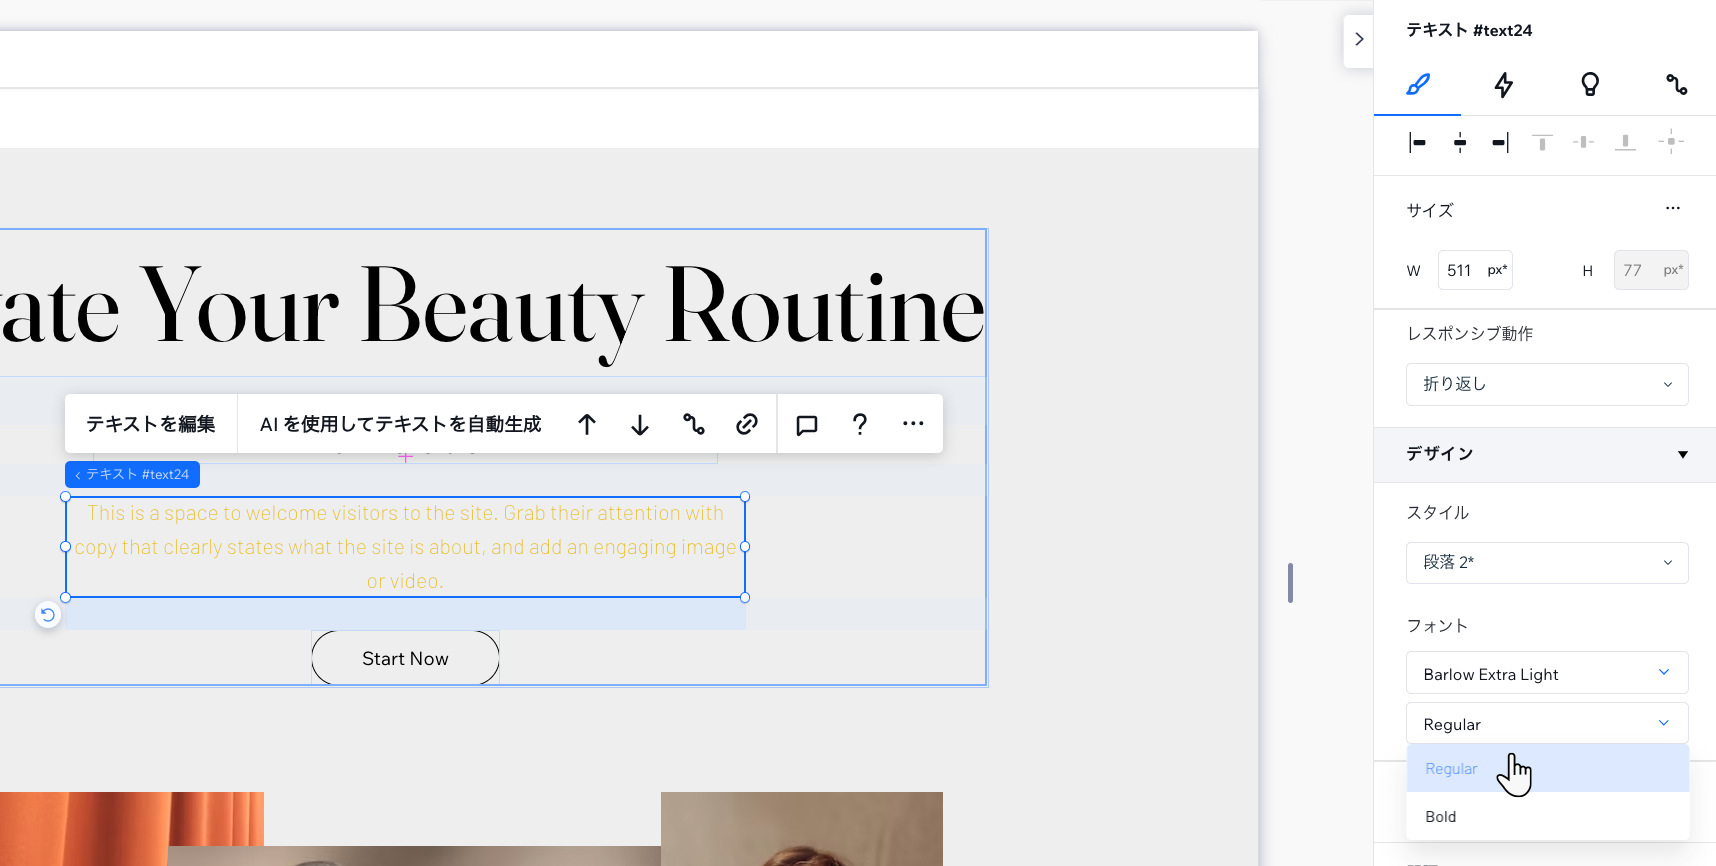The width and height of the screenshot is (1716, 866).
Task: Select the yellow welcome paragraph text
Action: (x=405, y=547)
